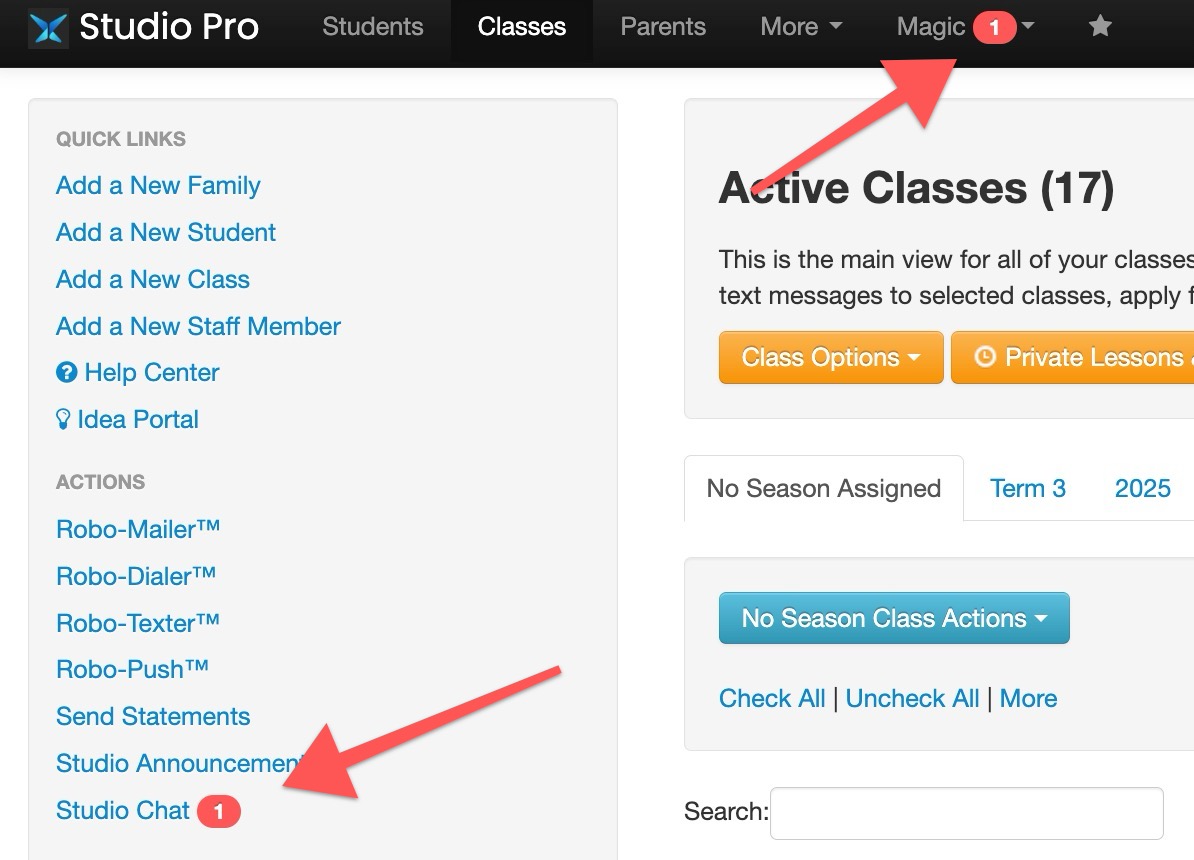
Task: Click the clock icon on Private Lessons
Action: click(985, 356)
